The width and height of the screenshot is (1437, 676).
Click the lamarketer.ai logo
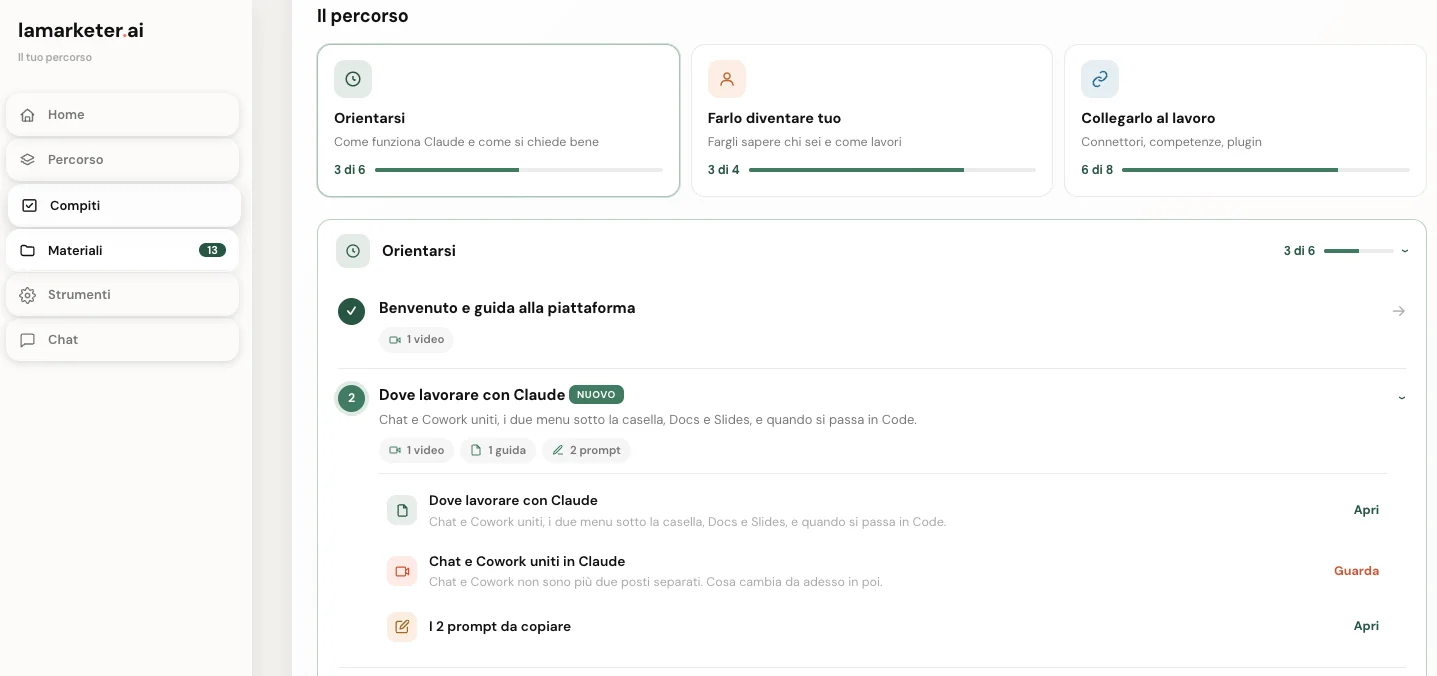coord(81,30)
